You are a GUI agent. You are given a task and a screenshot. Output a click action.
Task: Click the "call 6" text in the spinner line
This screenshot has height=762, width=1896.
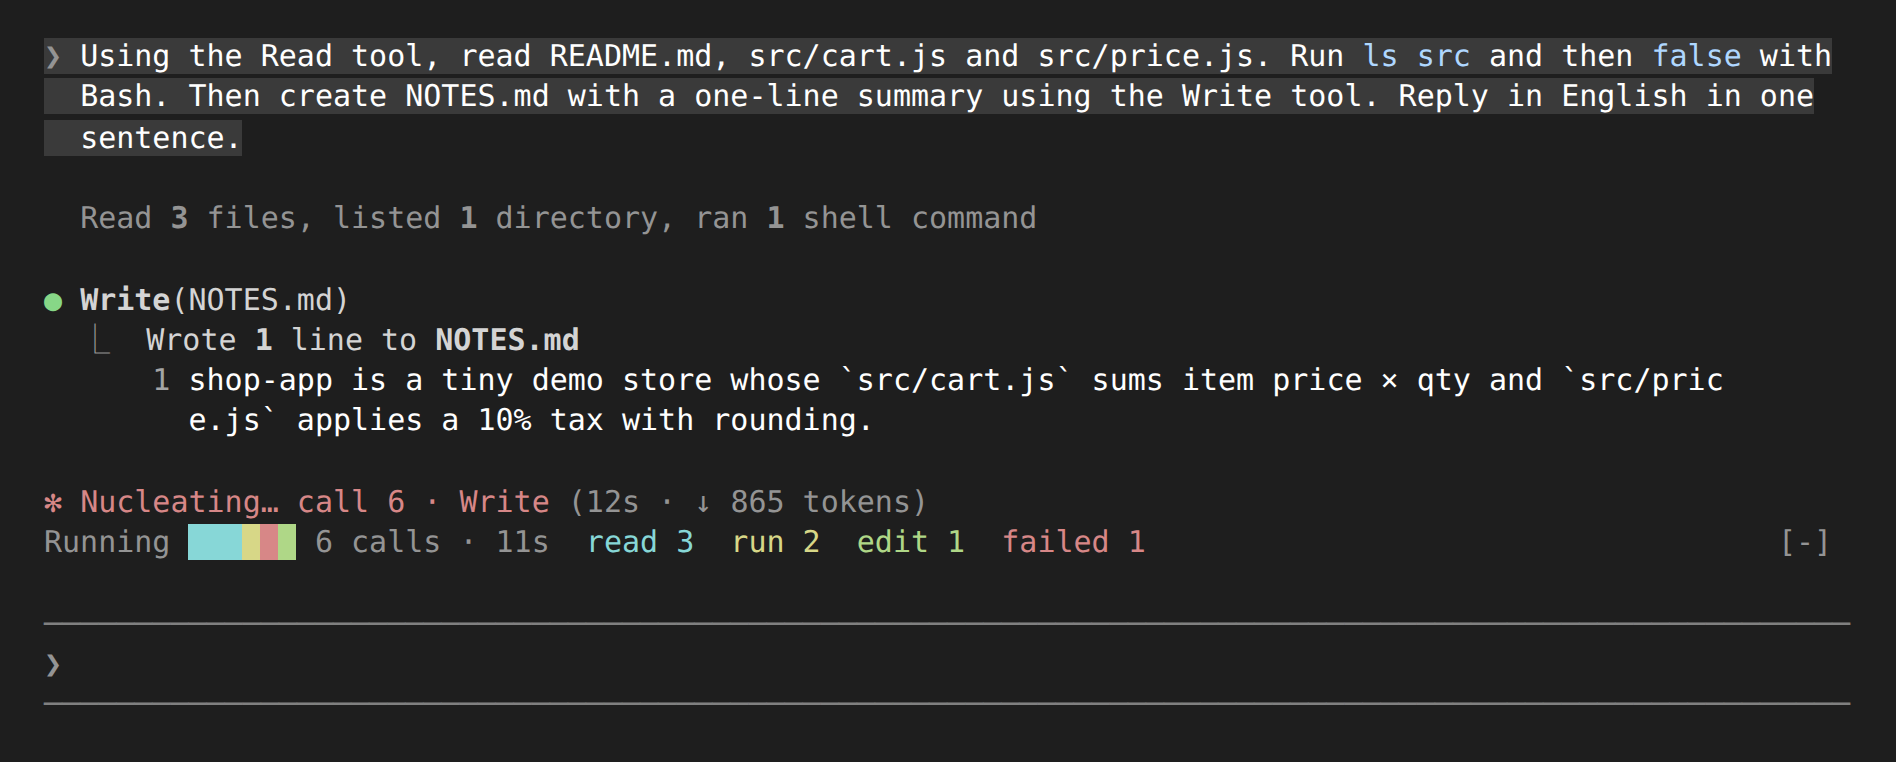[351, 502]
